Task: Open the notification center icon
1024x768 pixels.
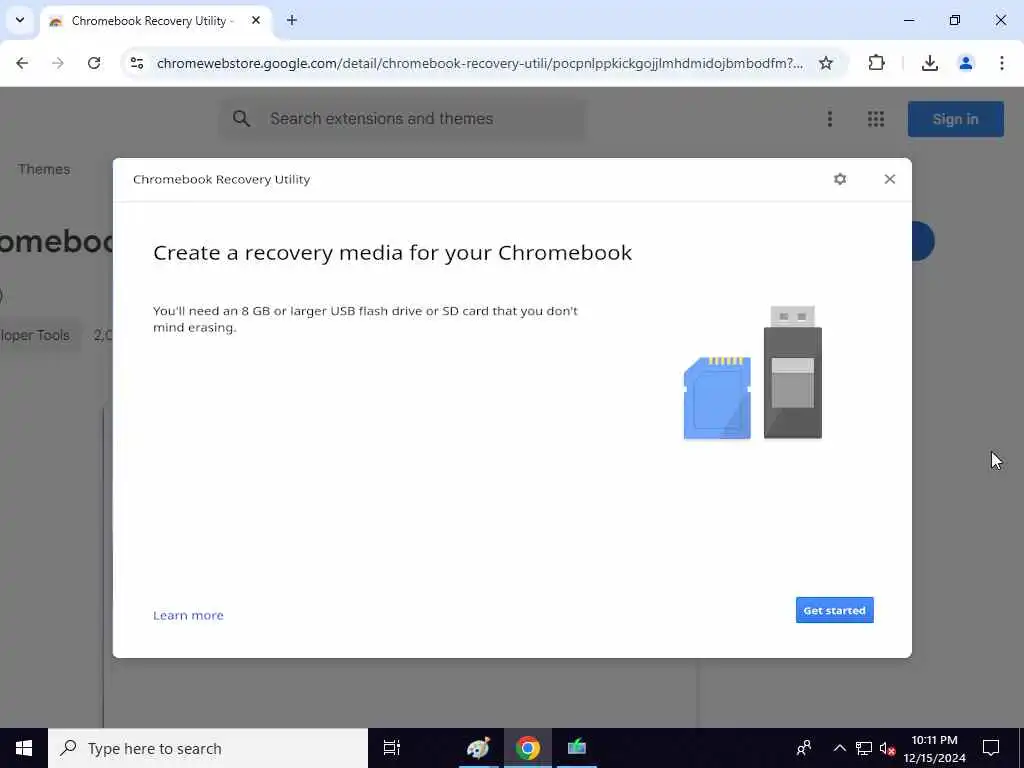Action: click(x=991, y=748)
